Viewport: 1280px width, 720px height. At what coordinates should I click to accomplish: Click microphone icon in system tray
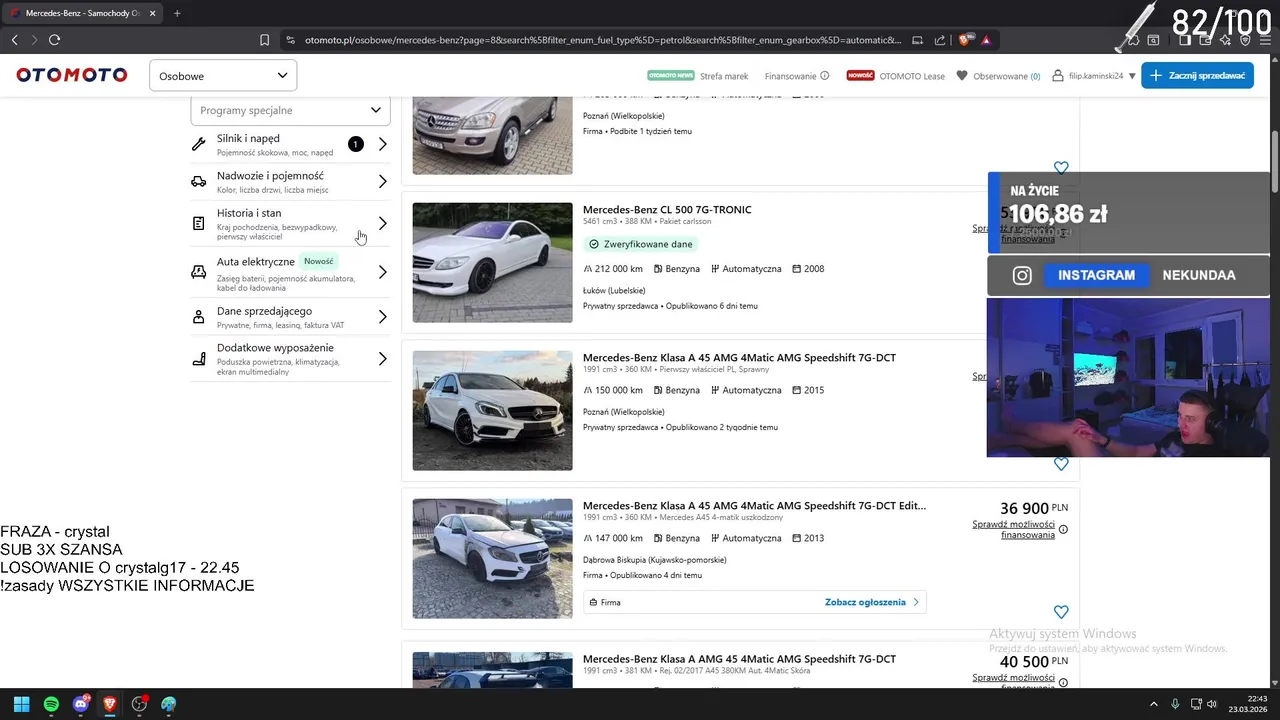pyautogui.click(x=1175, y=704)
